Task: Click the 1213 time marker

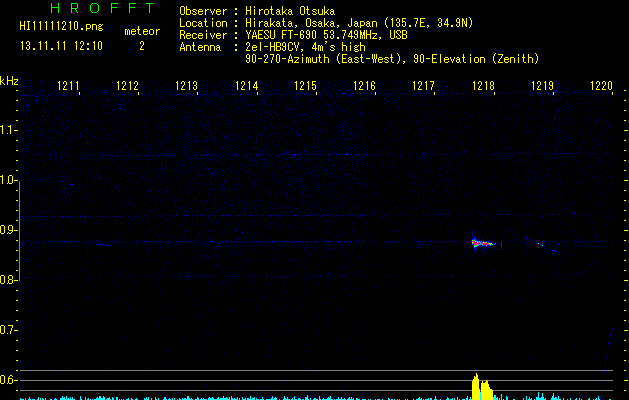Action: pos(187,86)
